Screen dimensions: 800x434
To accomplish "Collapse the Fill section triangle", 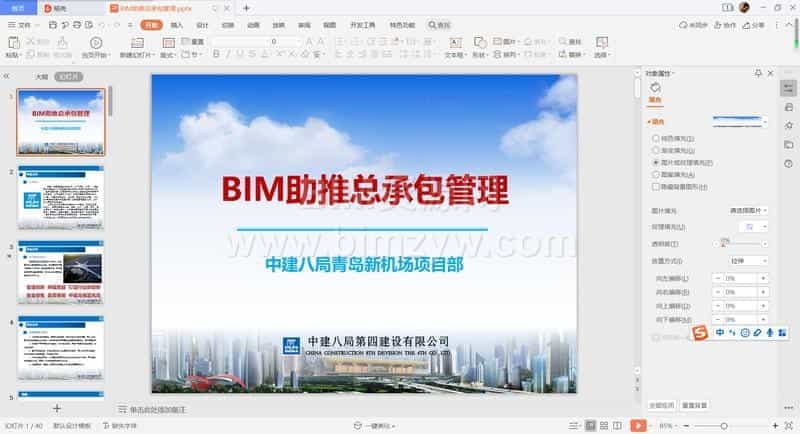I will click(648, 122).
